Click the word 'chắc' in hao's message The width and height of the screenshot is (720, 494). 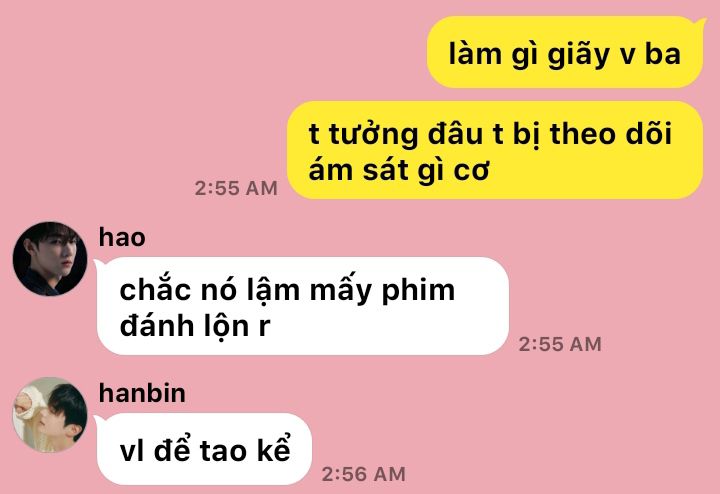(155, 289)
